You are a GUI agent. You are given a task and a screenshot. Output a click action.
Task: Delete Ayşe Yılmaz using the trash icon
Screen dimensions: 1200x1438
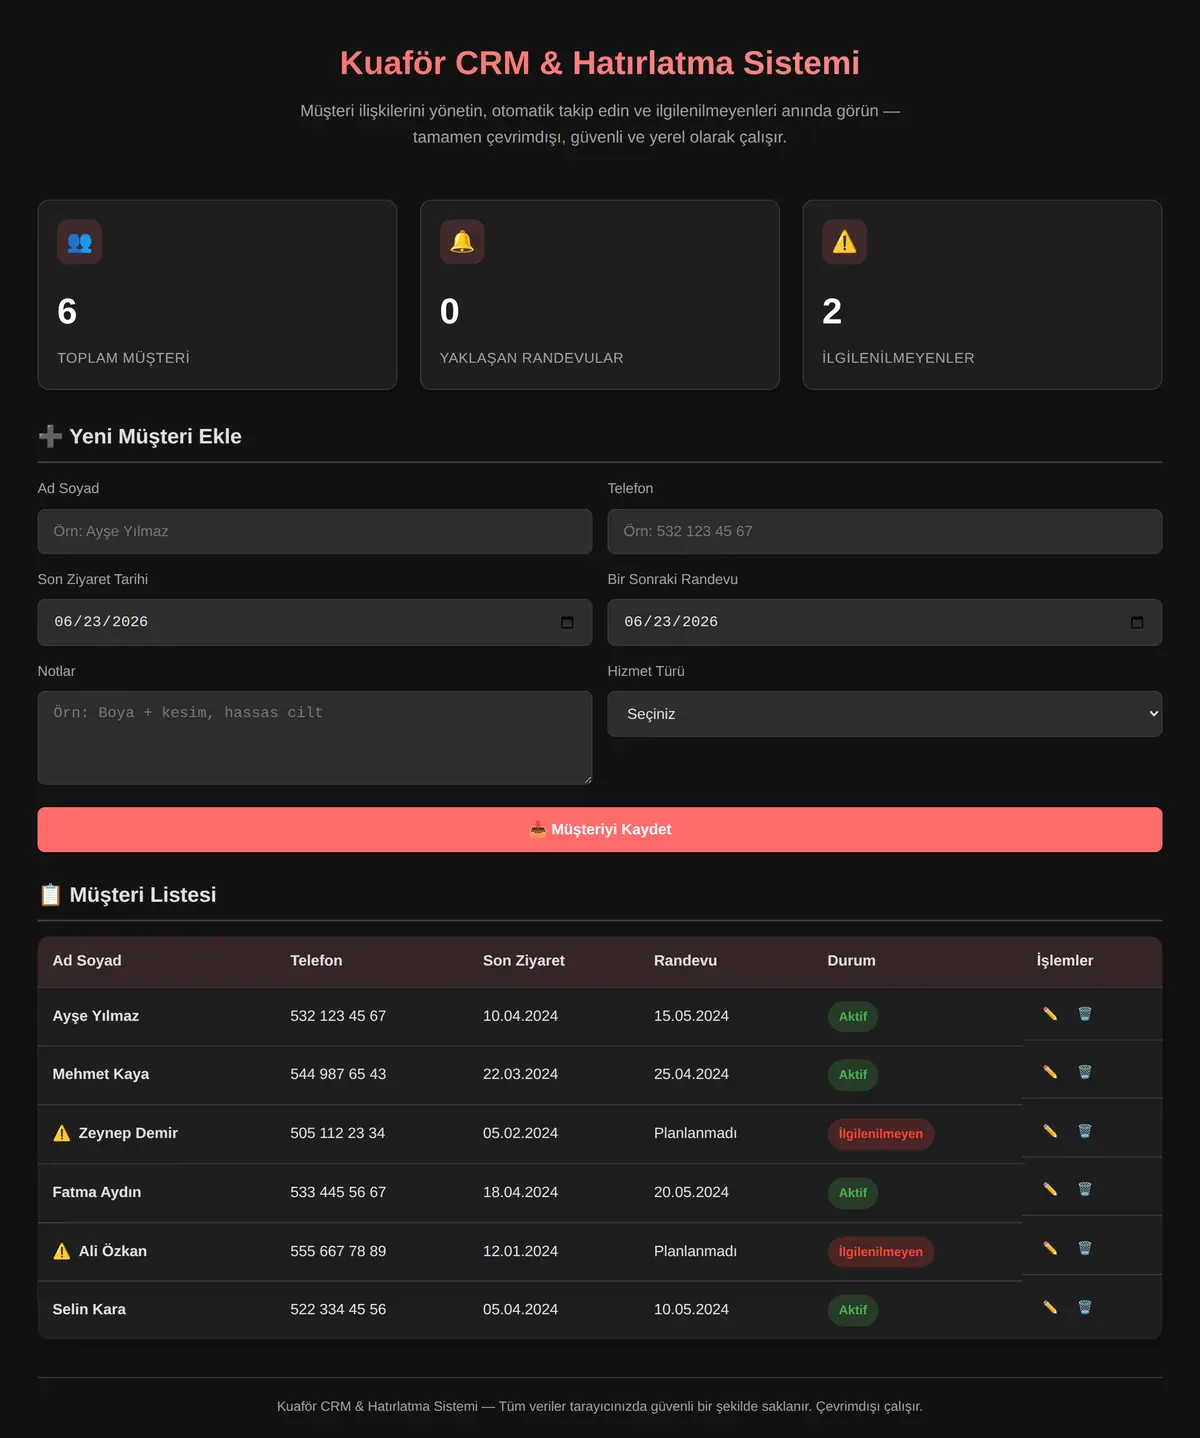[1085, 1014]
